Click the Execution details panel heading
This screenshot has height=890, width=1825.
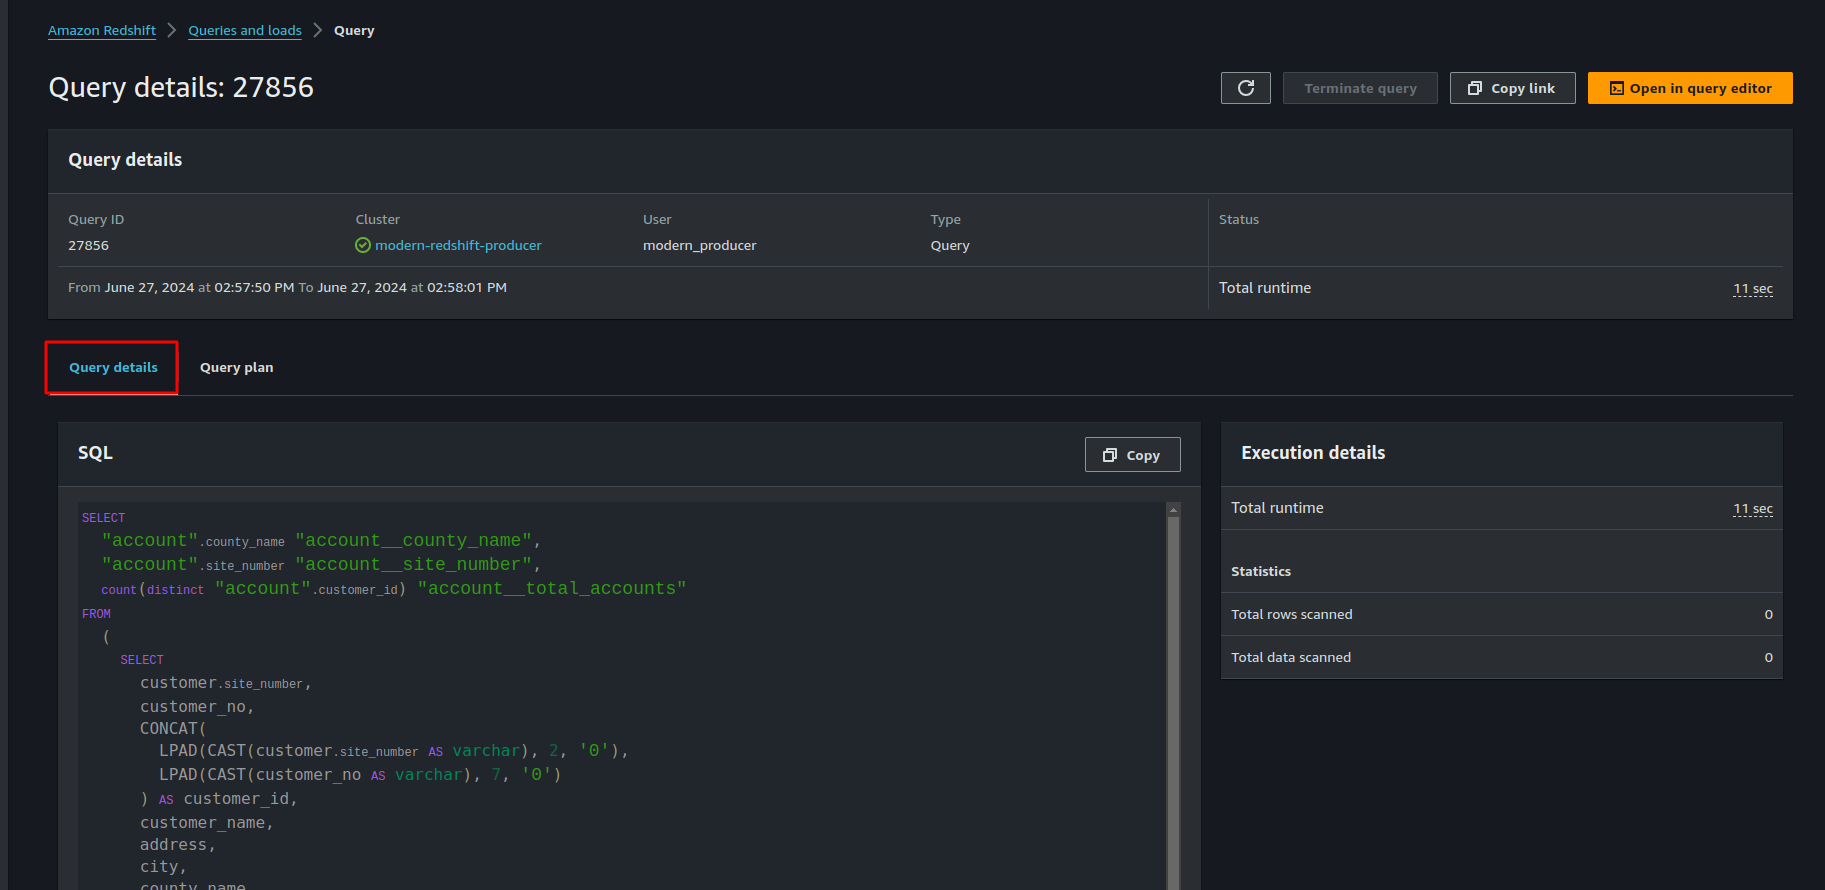1313,453
